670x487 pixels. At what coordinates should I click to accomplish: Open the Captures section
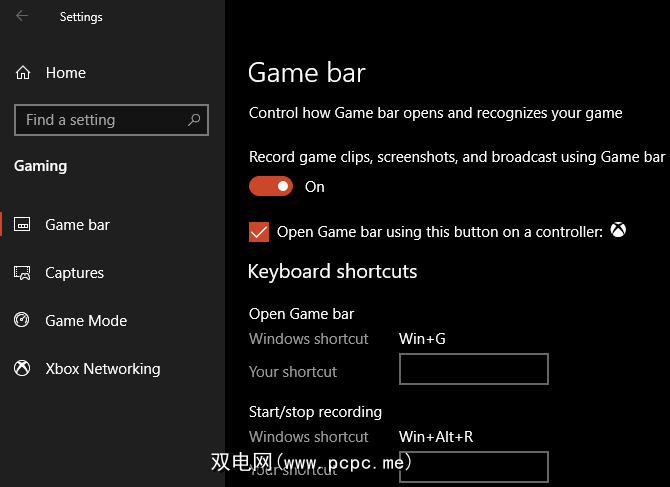click(x=74, y=273)
